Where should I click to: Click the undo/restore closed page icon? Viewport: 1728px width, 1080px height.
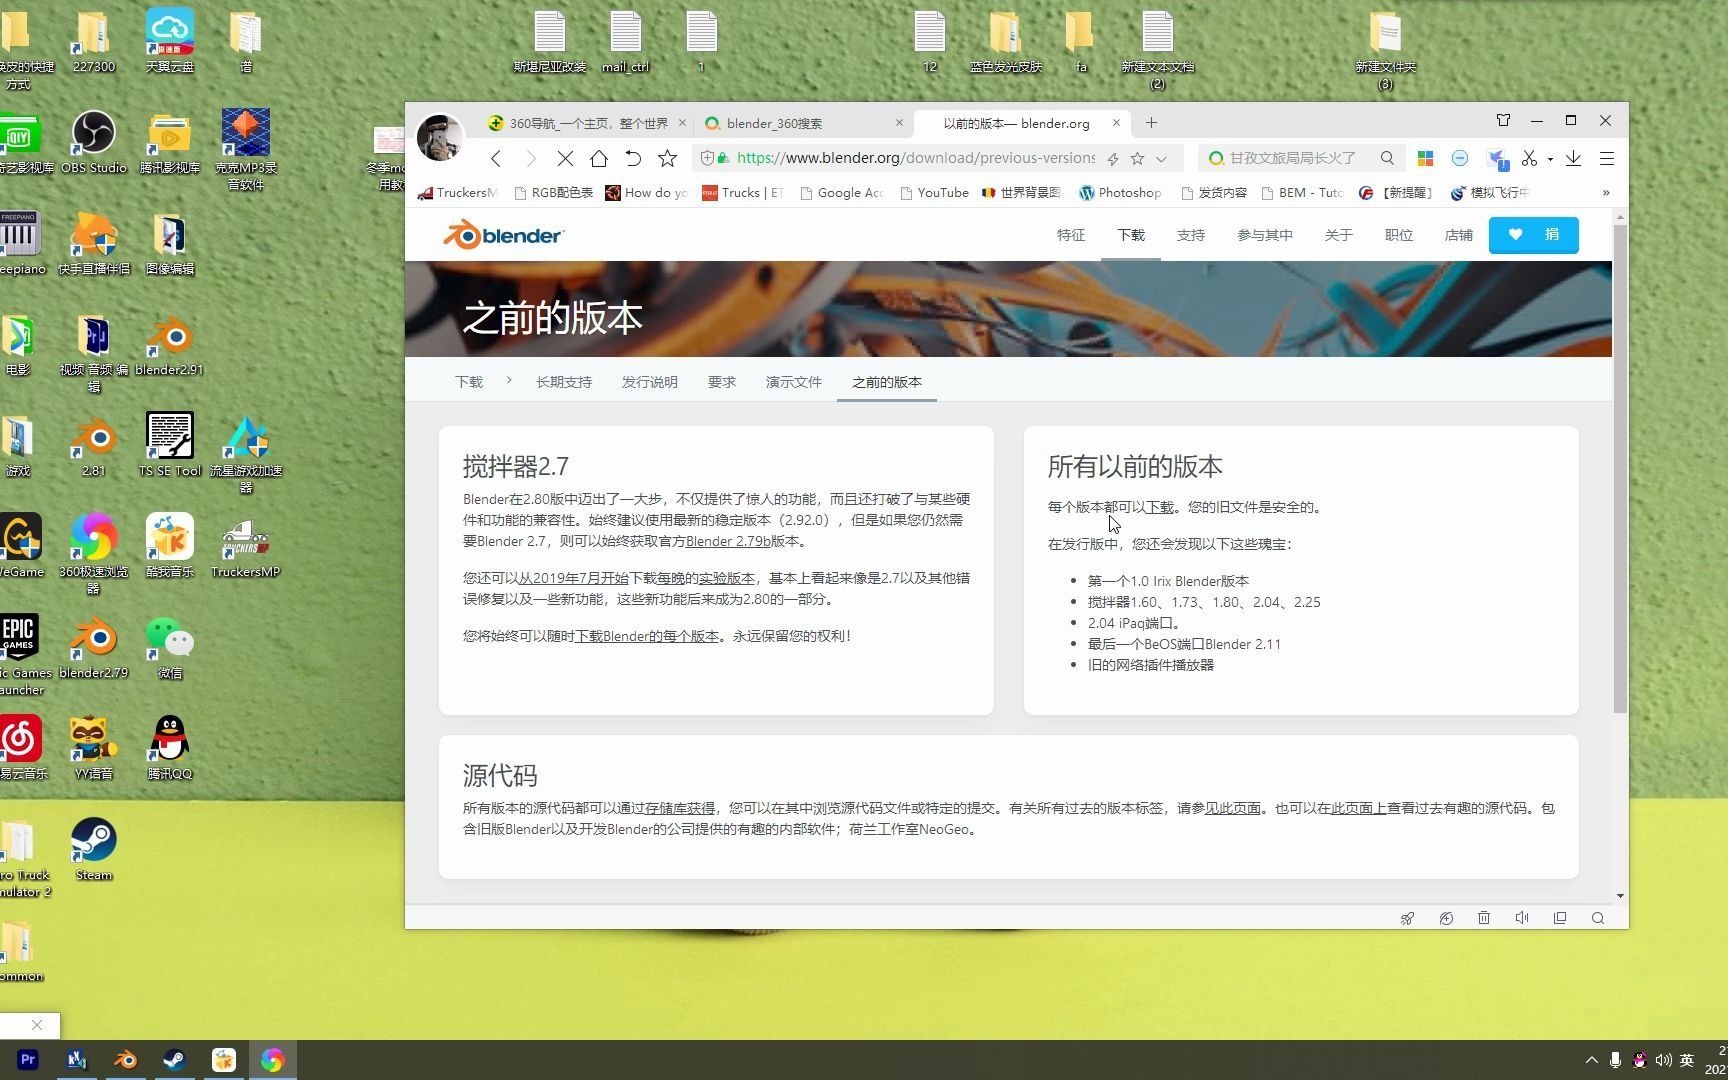point(633,158)
